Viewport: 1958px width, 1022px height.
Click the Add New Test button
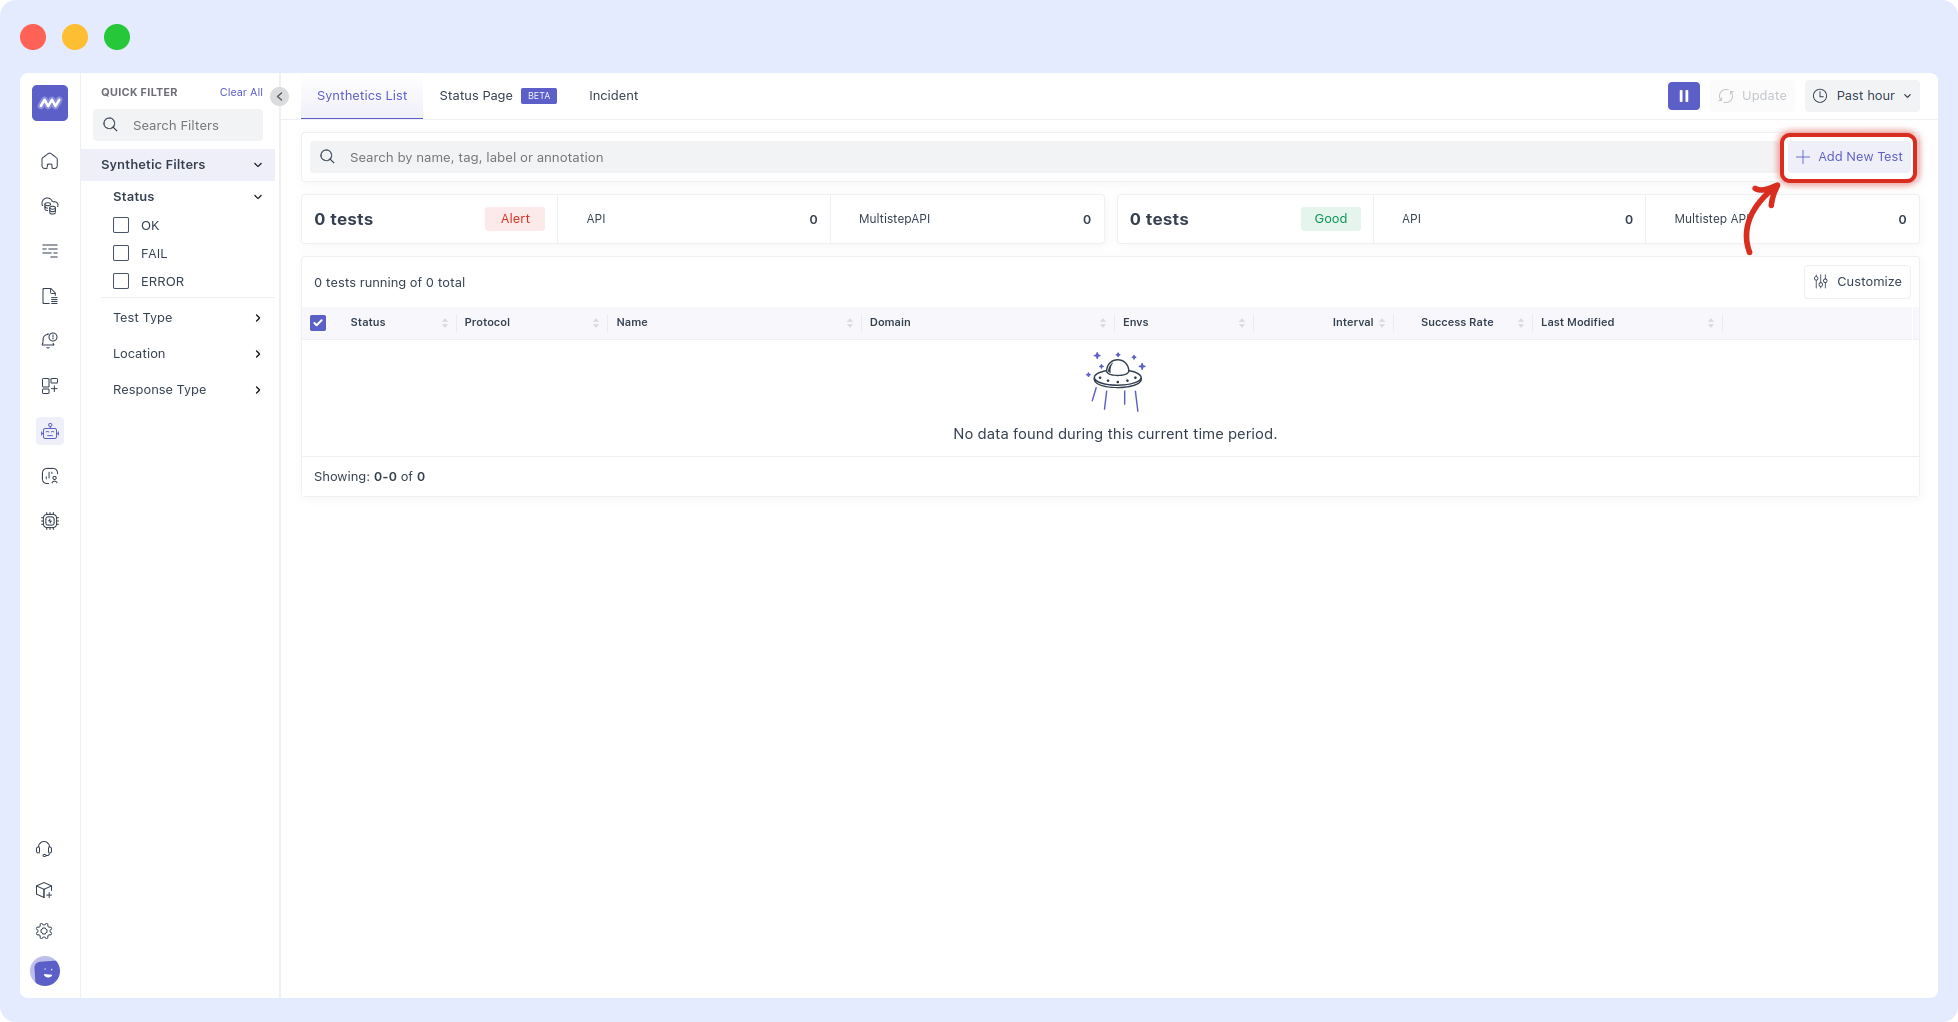coord(1849,157)
